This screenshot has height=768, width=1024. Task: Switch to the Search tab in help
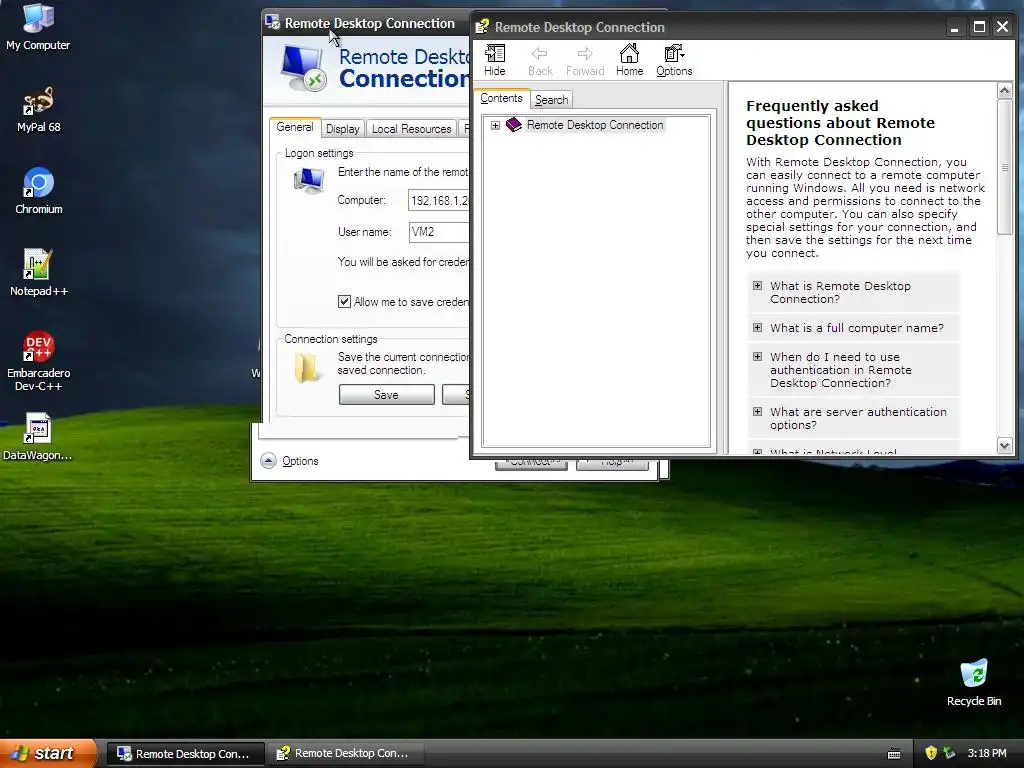(x=551, y=100)
